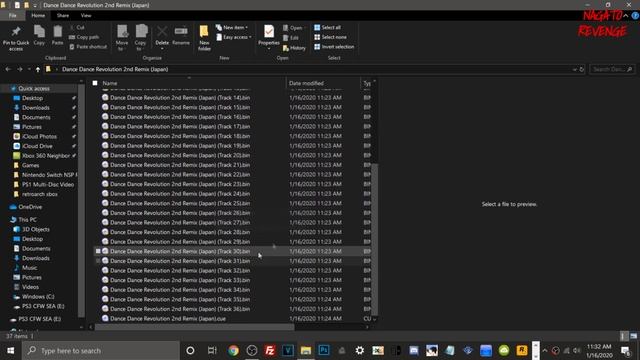Open Windows (C:) drive

point(38,297)
